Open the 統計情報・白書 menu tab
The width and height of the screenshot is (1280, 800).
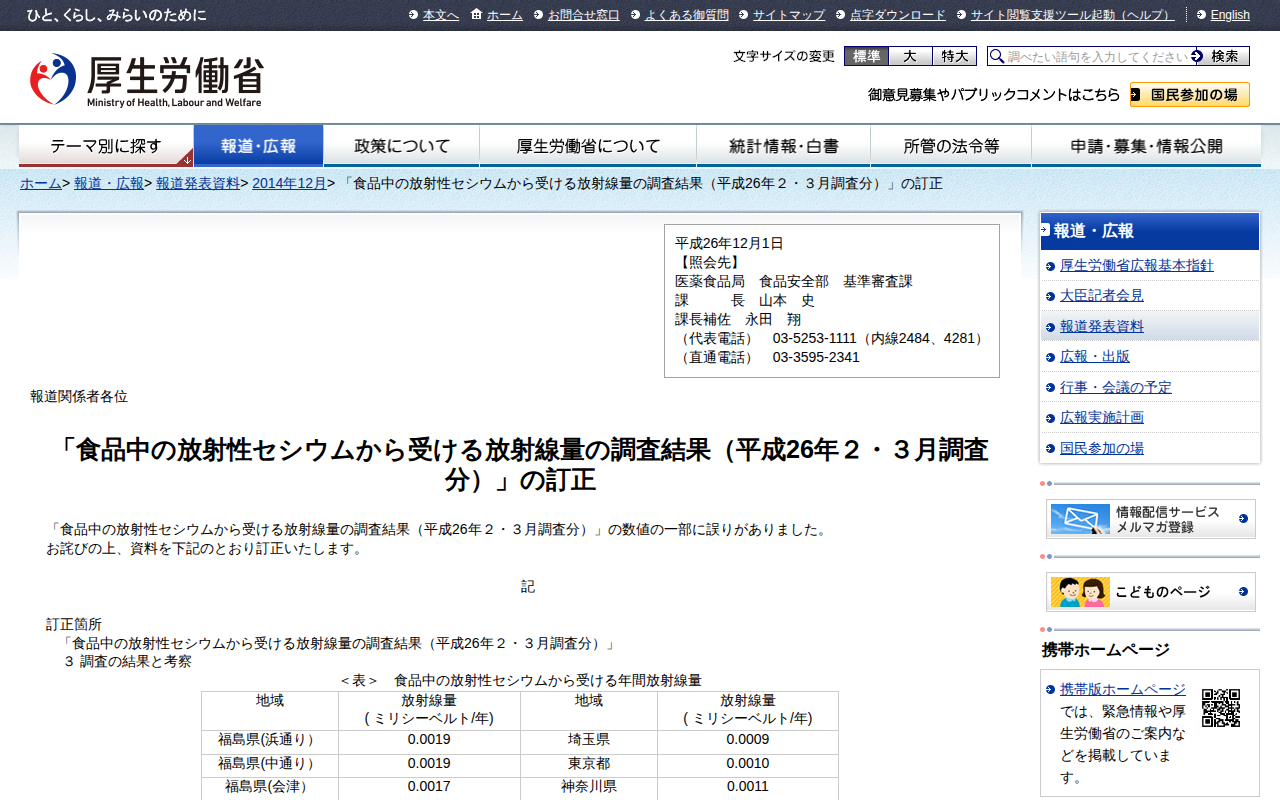click(x=783, y=146)
